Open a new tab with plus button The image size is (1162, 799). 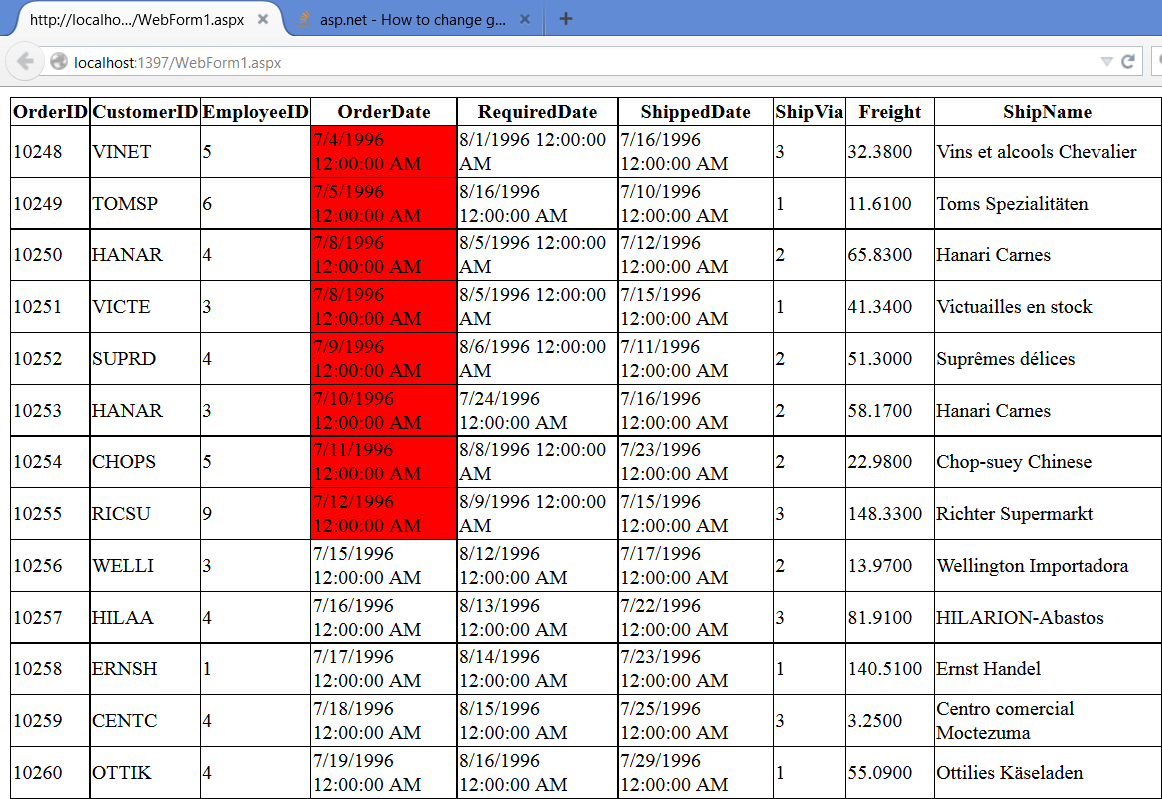click(x=565, y=19)
